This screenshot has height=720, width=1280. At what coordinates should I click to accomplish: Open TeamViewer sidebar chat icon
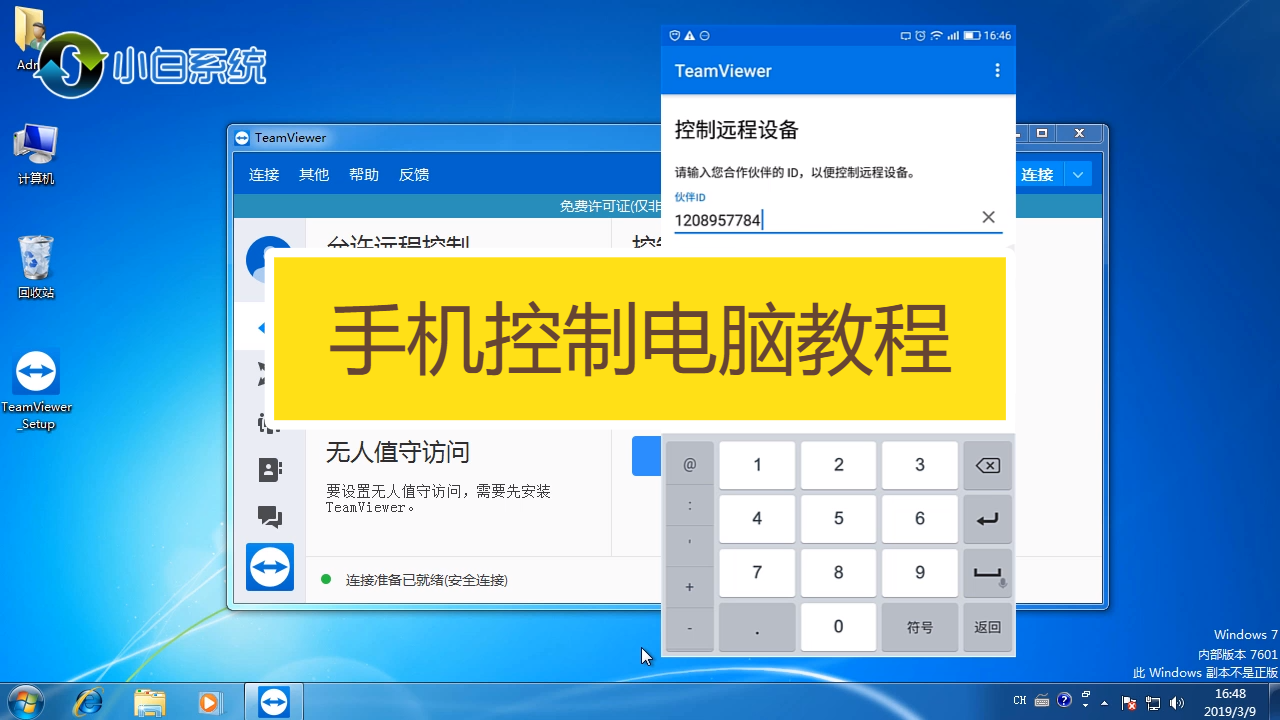coord(270,517)
